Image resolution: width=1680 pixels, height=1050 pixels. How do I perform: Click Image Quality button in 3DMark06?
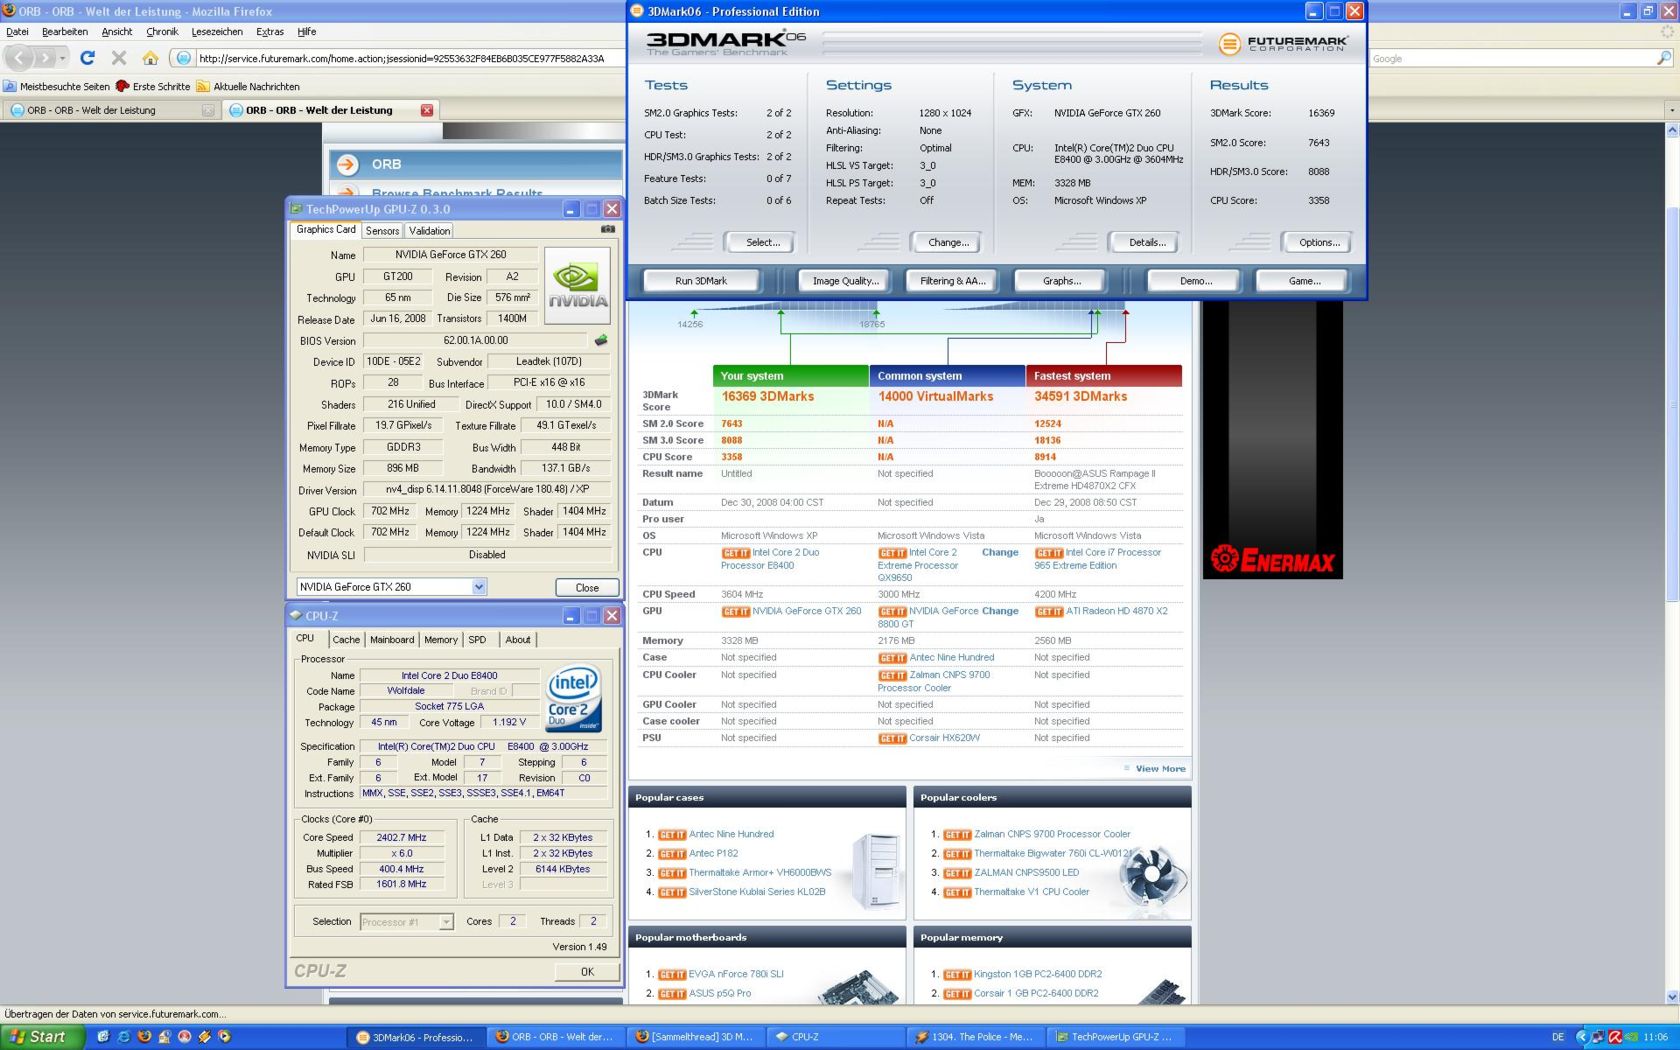click(845, 281)
